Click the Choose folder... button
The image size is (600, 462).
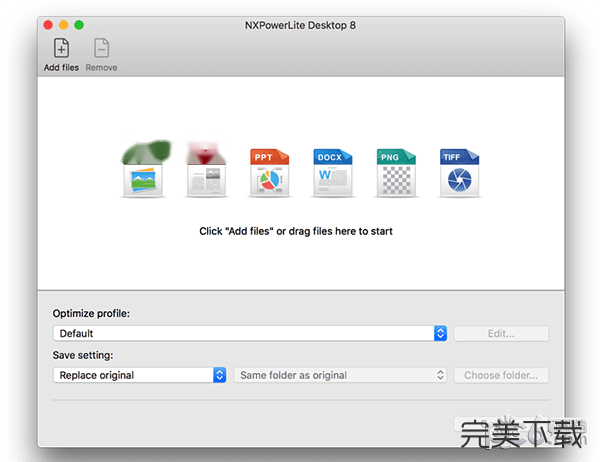click(501, 375)
